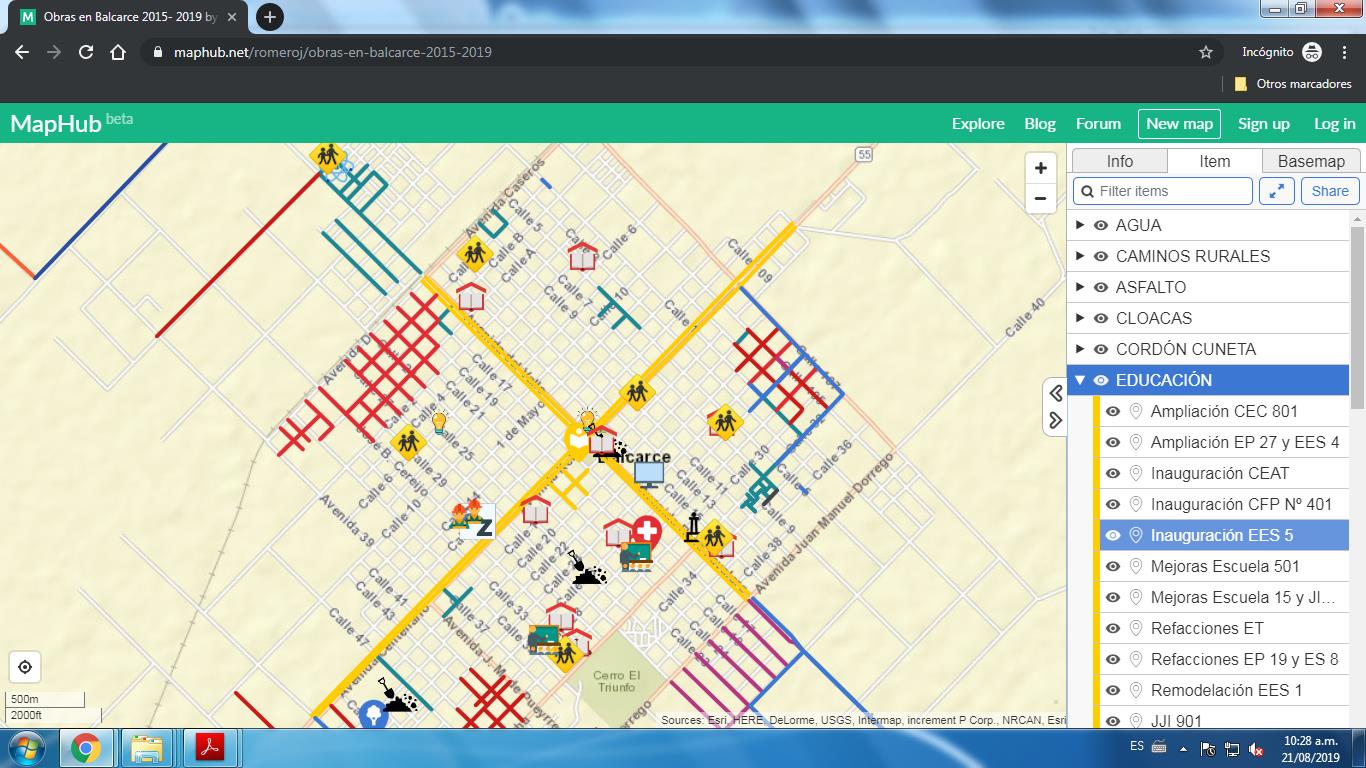Viewport: 1366px width, 768px height.
Task: Zoom out with the minus button
Action: tap(1041, 198)
